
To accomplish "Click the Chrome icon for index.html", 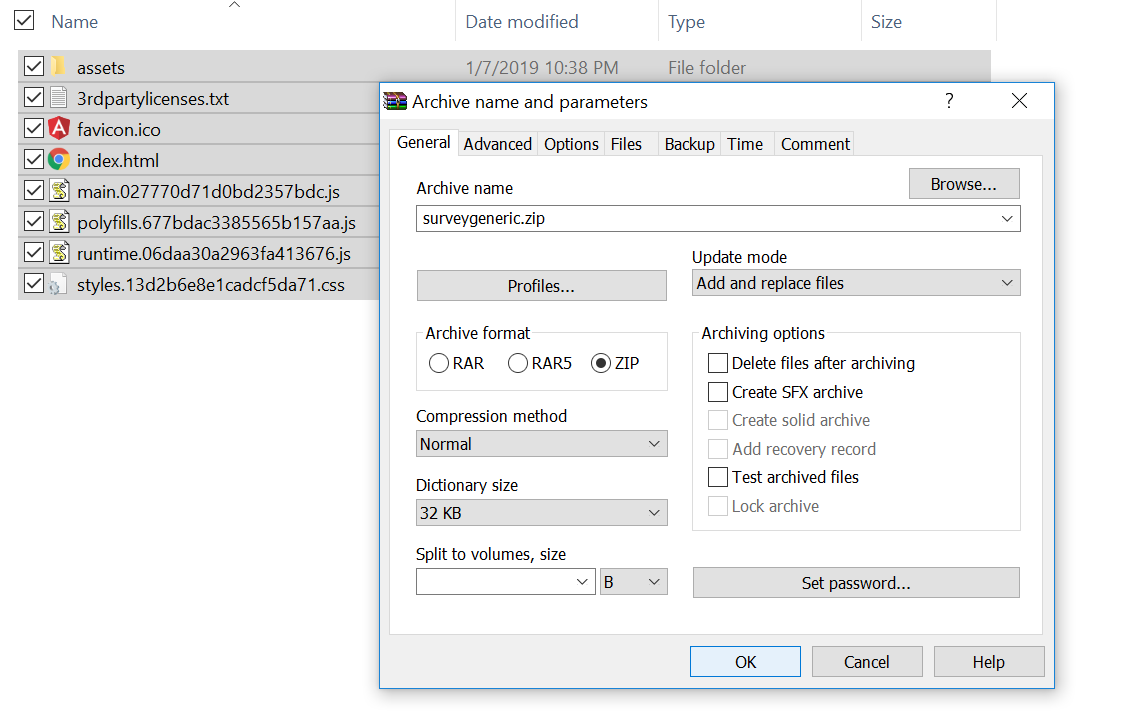I will [59, 160].
